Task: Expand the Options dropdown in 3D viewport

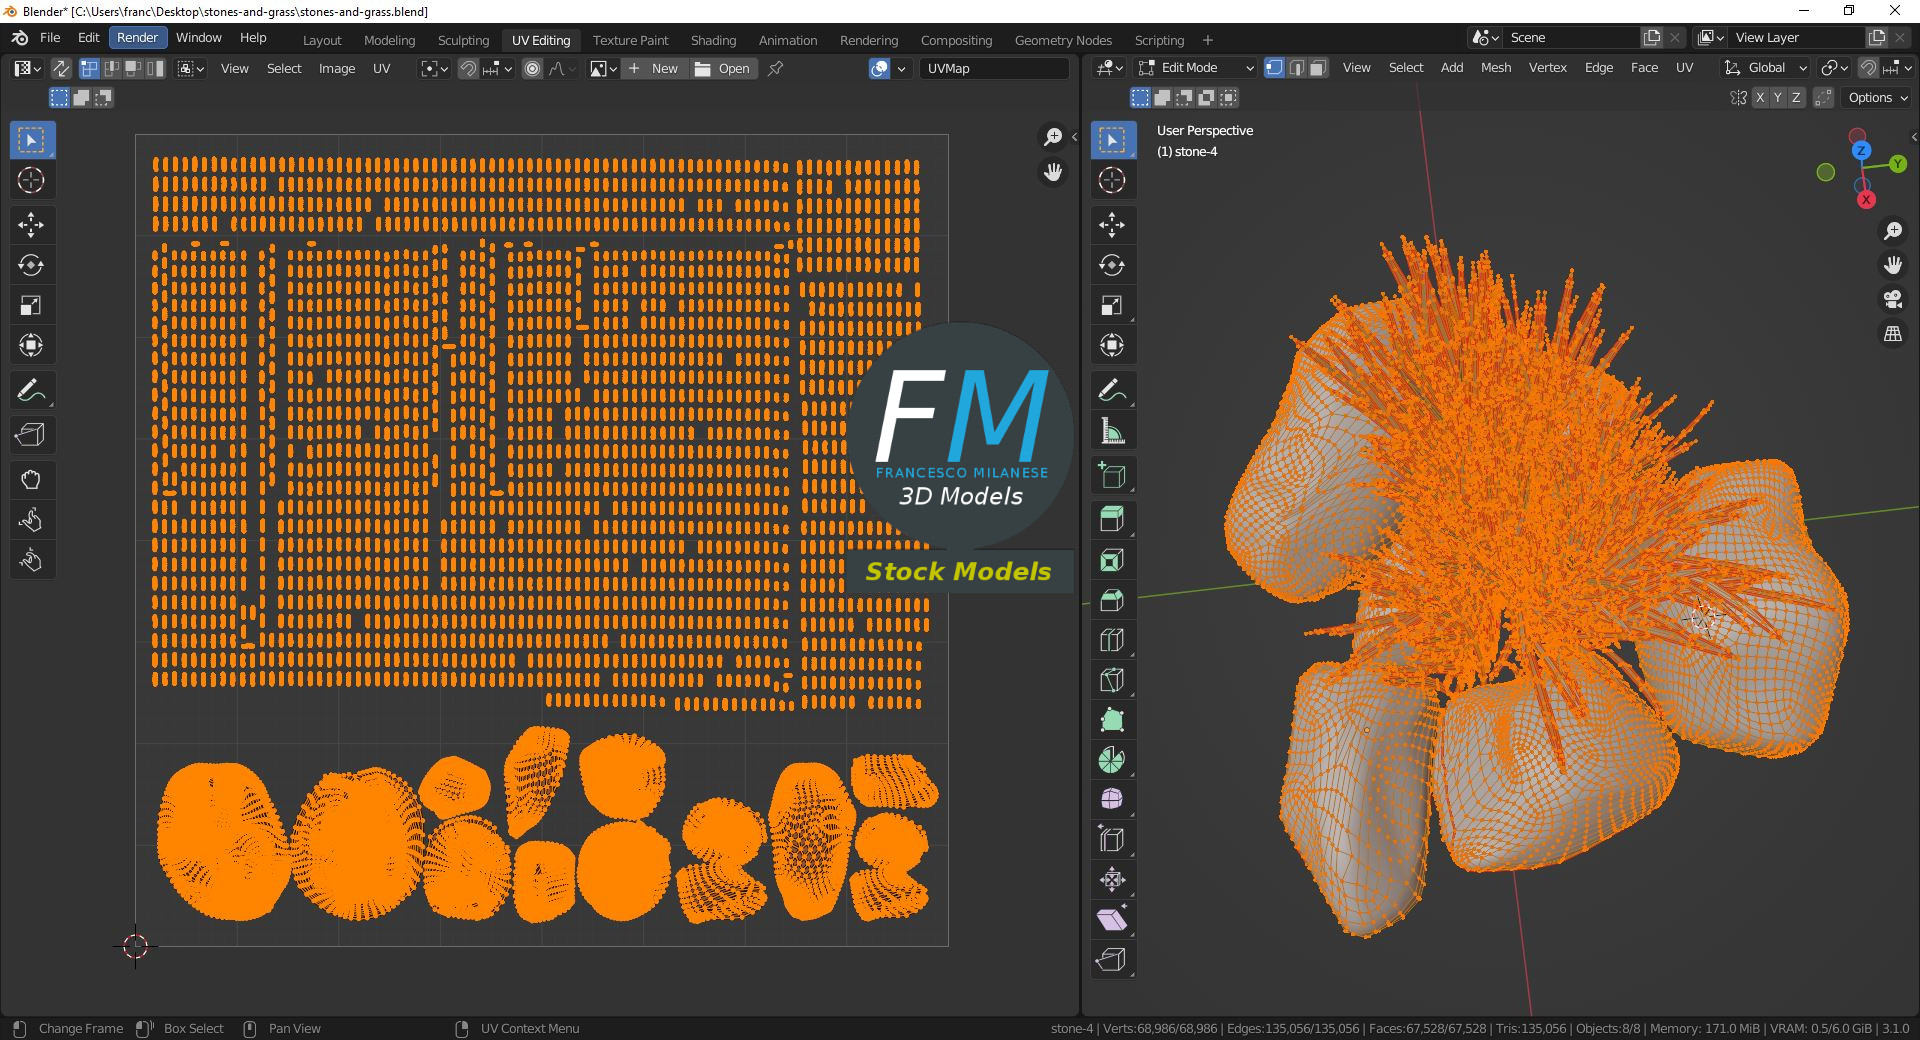Action: [x=1878, y=97]
